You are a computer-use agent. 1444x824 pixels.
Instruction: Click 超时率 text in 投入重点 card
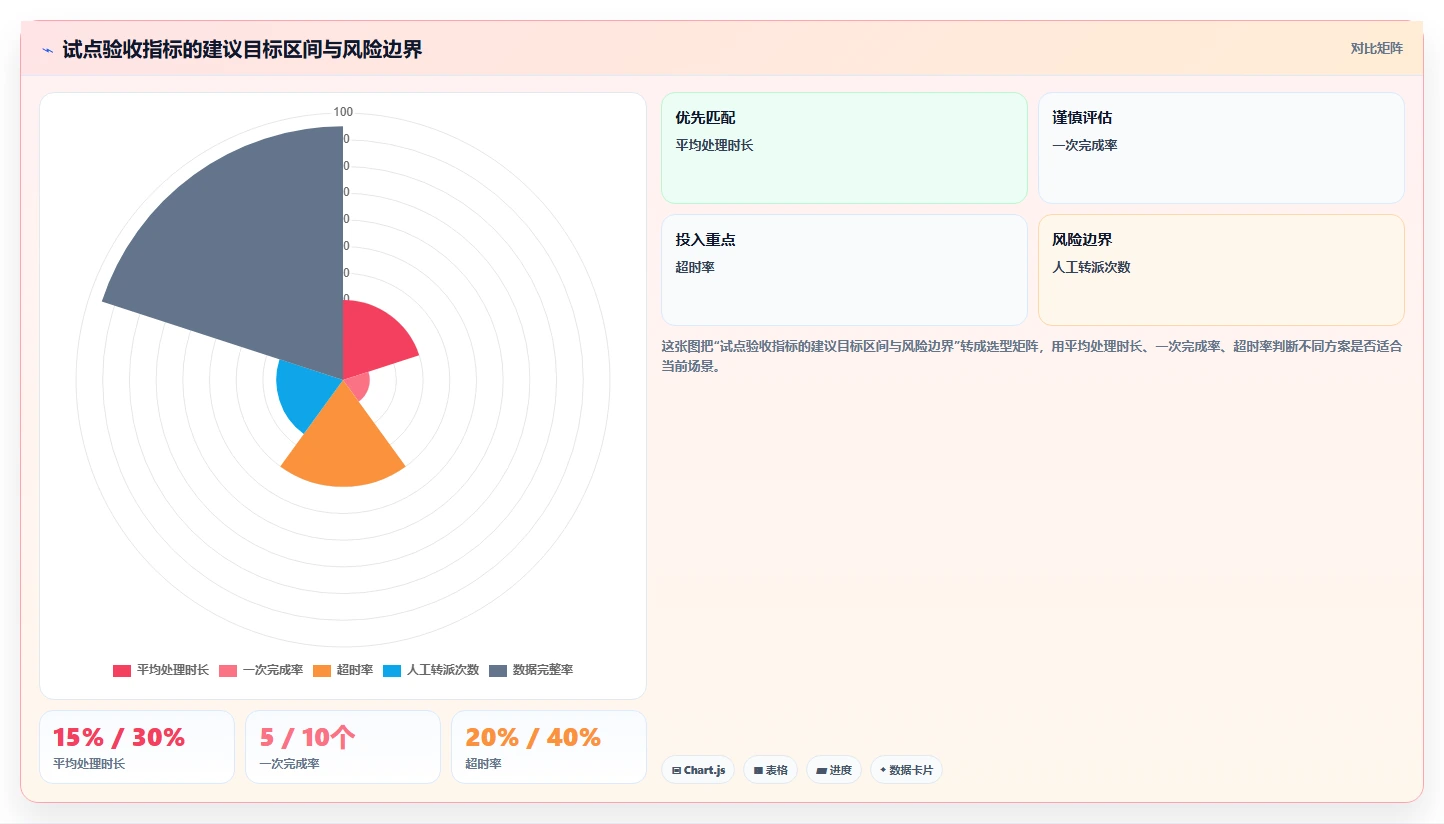click(x=695, y=267)
